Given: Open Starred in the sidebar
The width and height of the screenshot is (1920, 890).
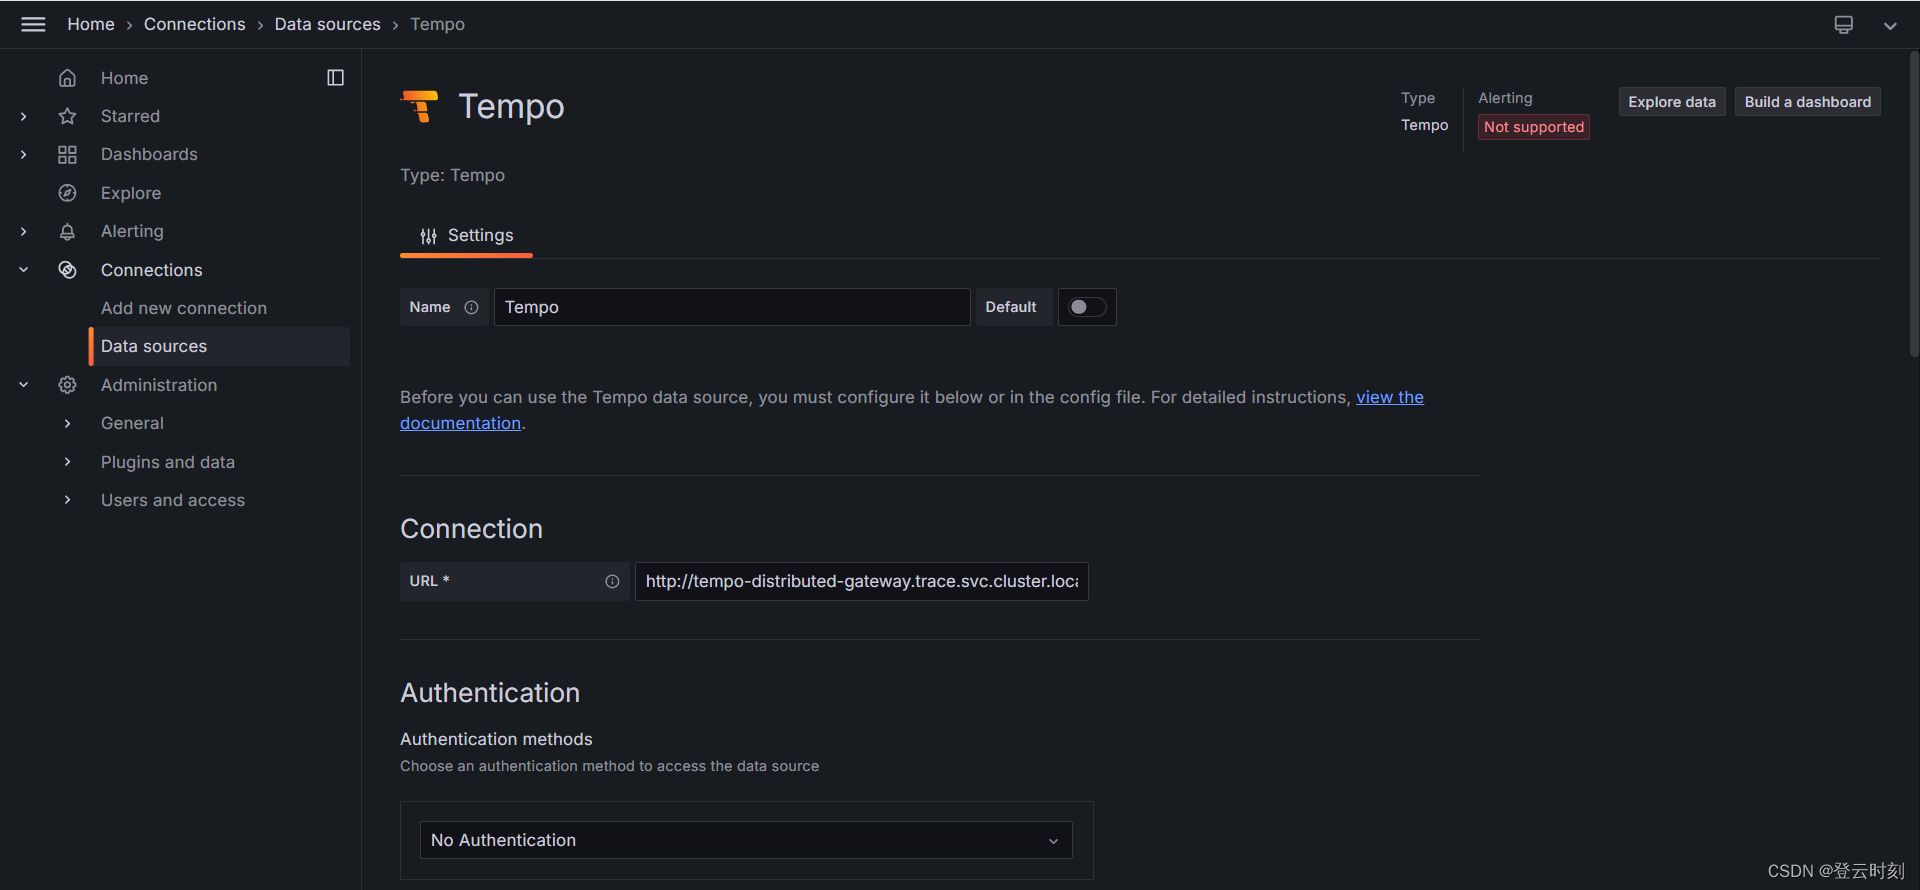Looking at the screenshot, I should click(x=130, y=116).
